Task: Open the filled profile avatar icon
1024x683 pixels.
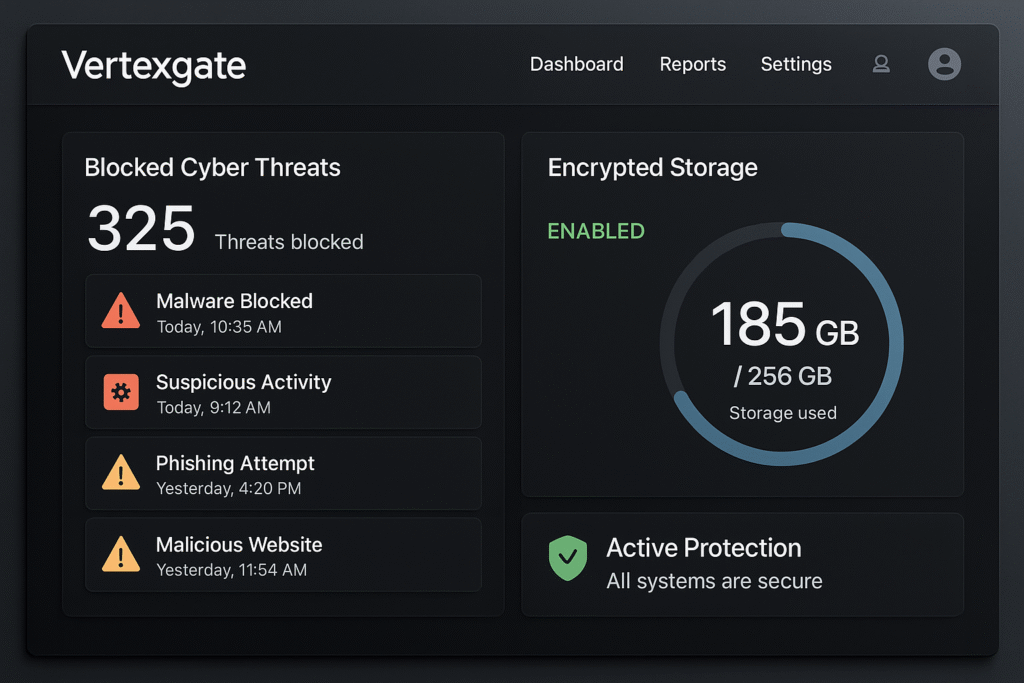Action: pos(944,64)
